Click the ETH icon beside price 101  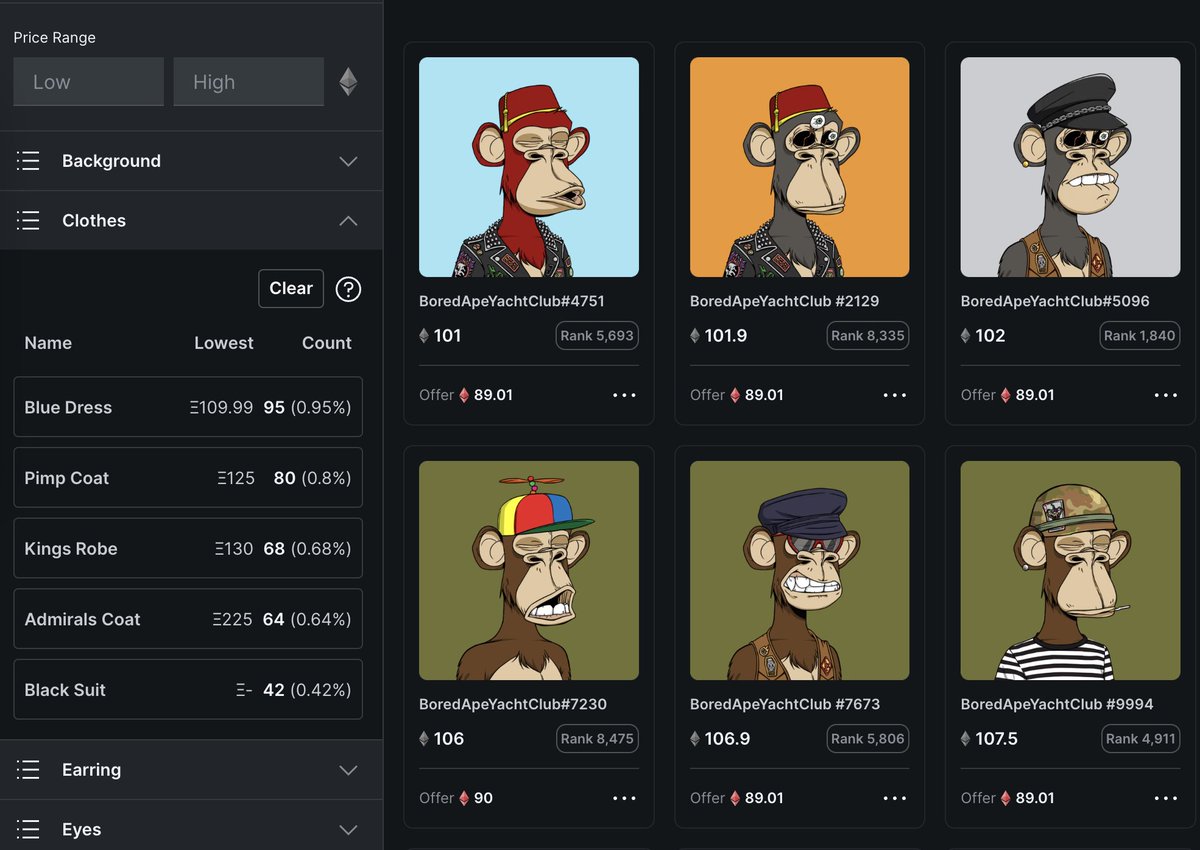point(424,336)
